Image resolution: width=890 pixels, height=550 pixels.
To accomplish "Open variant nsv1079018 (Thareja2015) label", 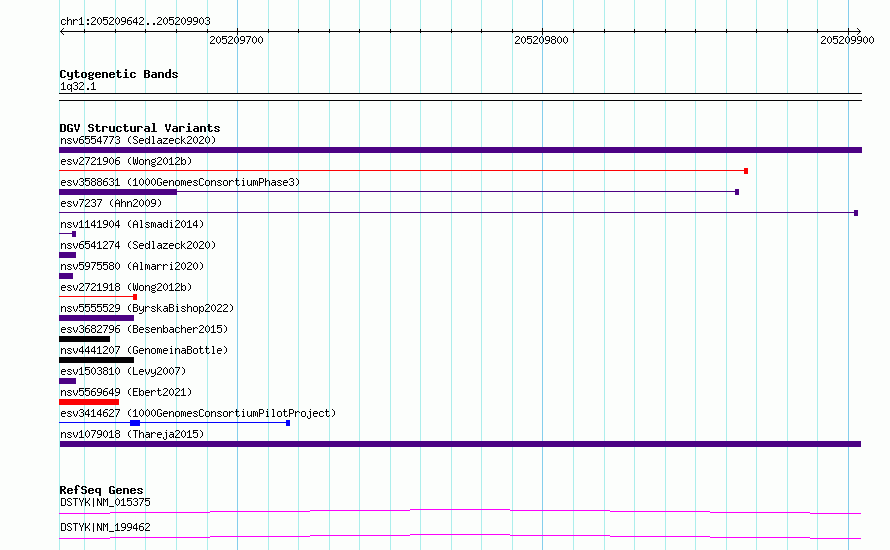I will 132,434.
